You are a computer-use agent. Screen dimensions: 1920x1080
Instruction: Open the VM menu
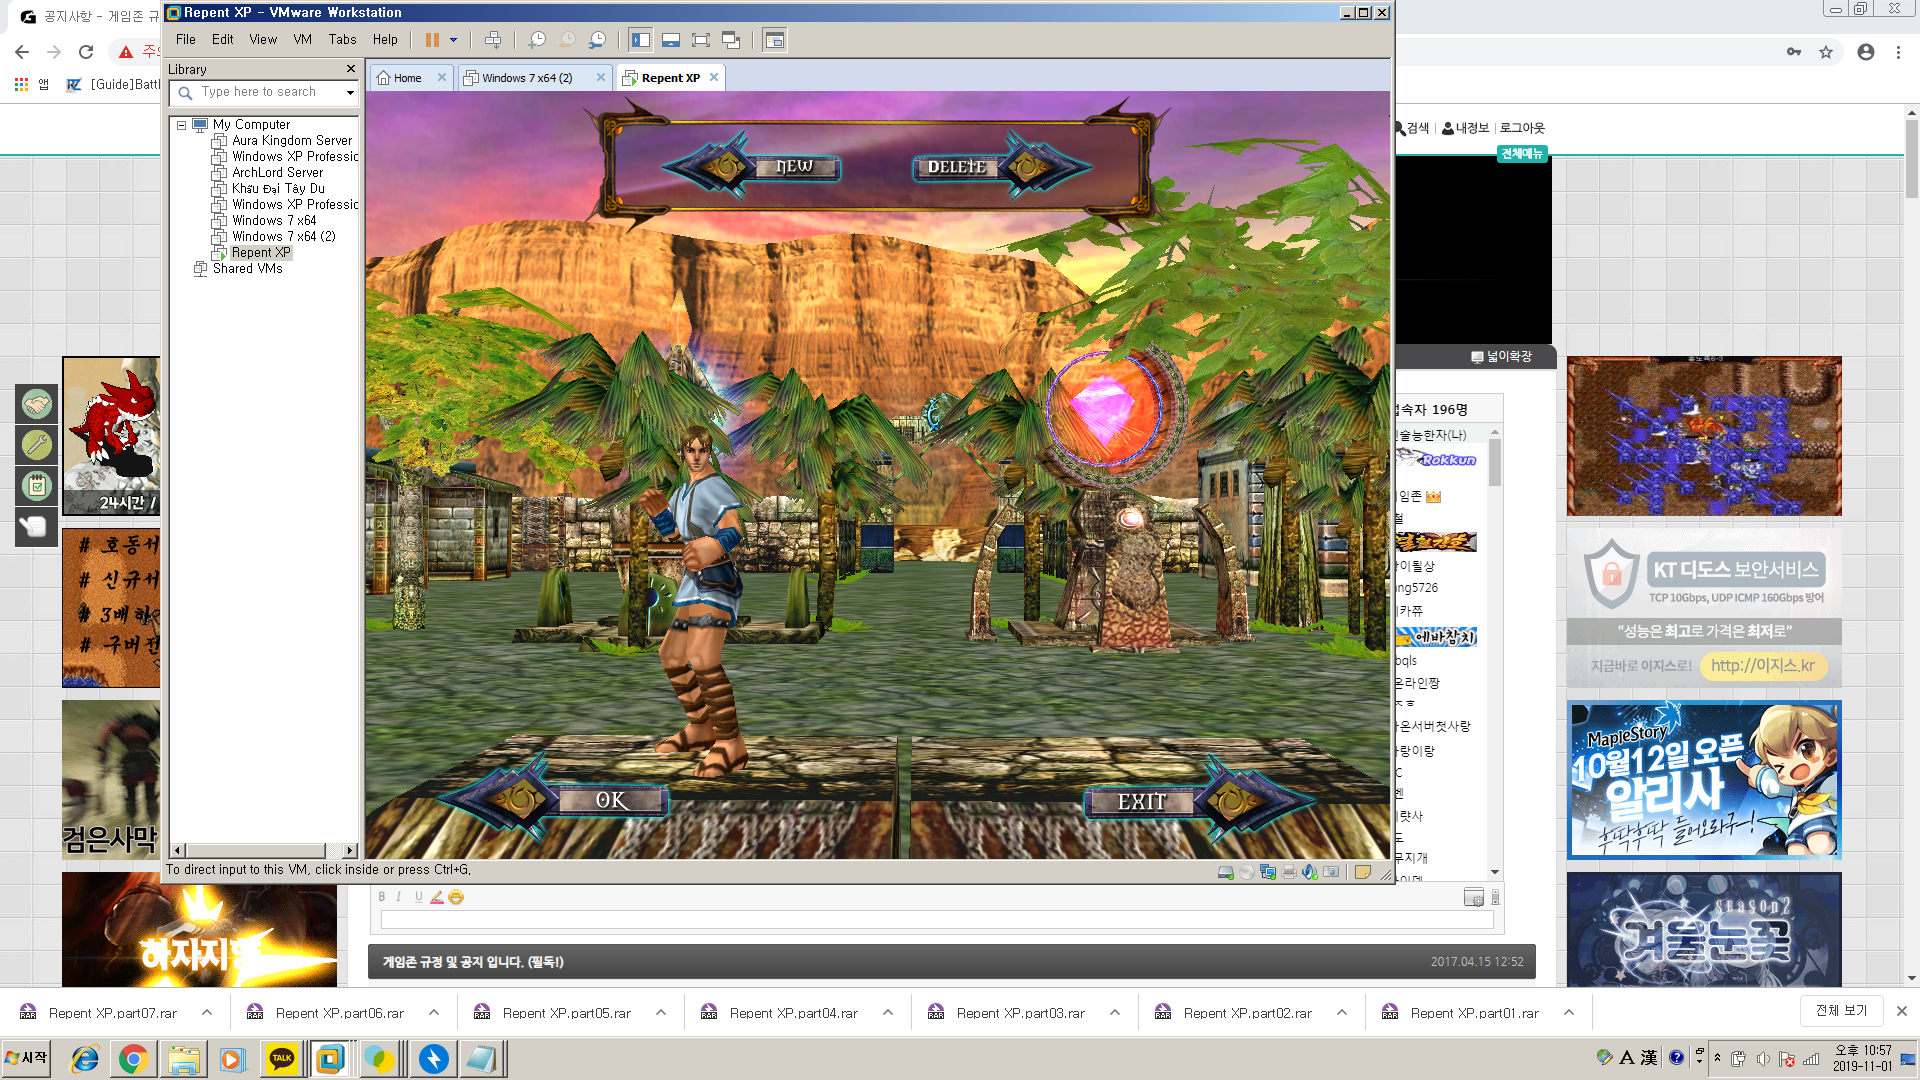click(302, 40)
